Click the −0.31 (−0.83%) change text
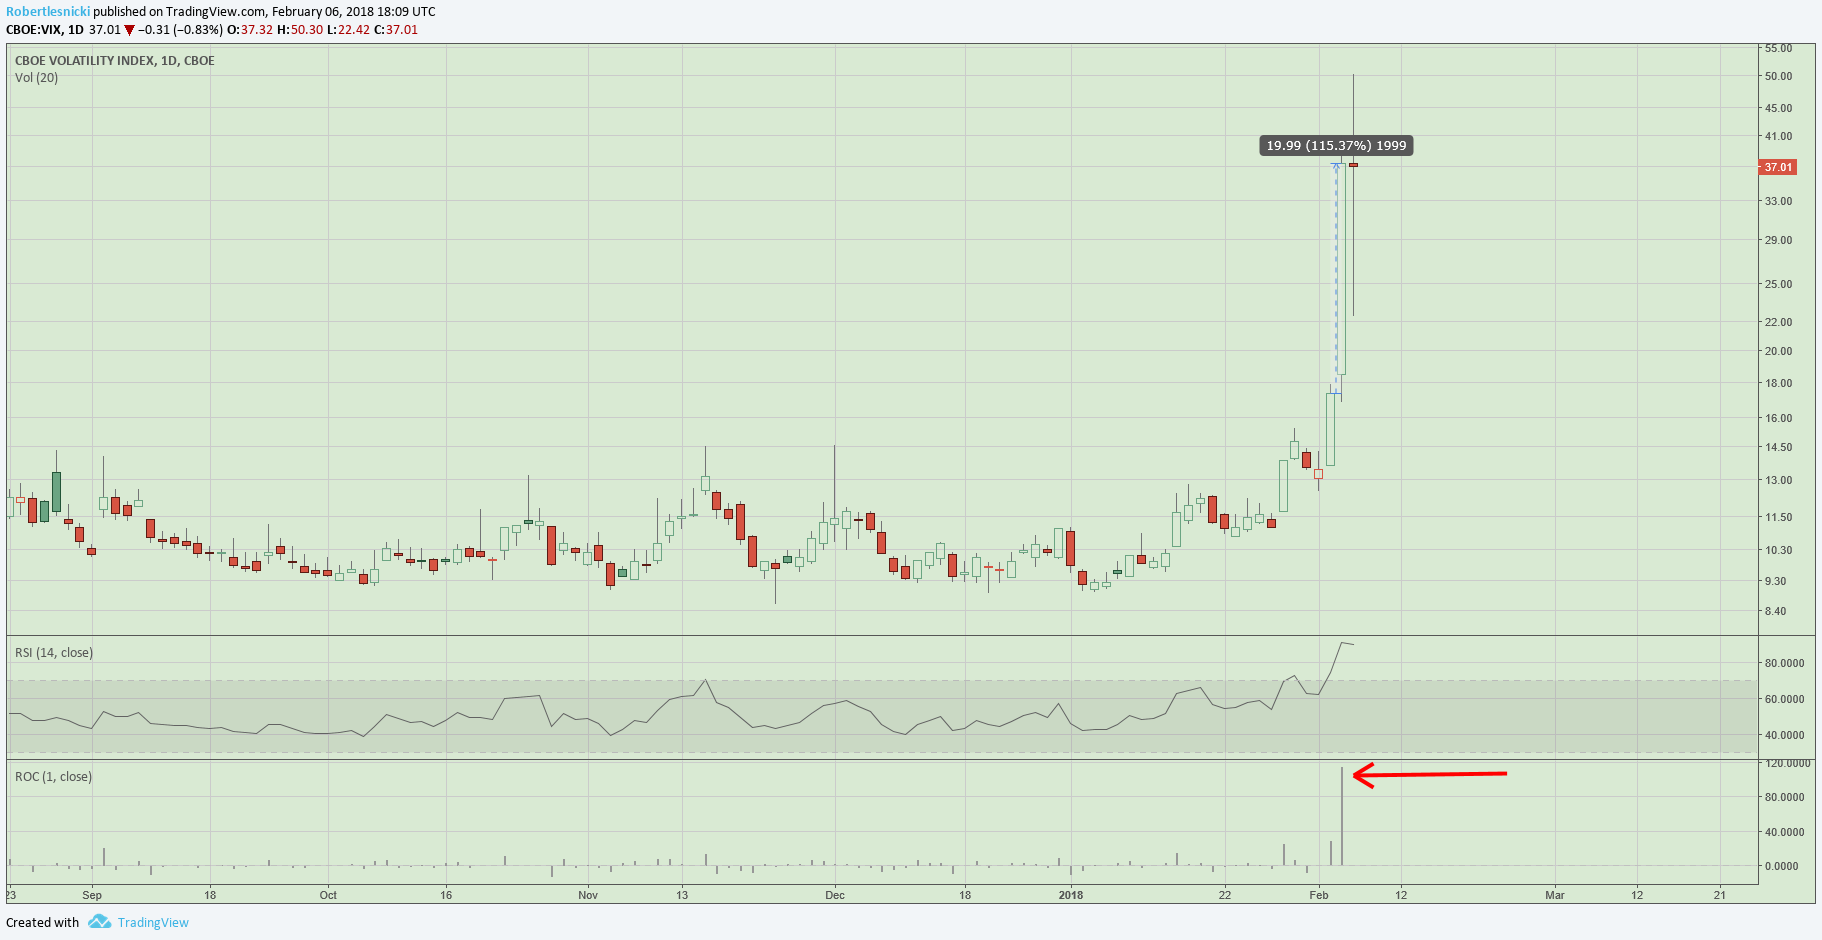The image size is (1822, 940). point(180,30)
